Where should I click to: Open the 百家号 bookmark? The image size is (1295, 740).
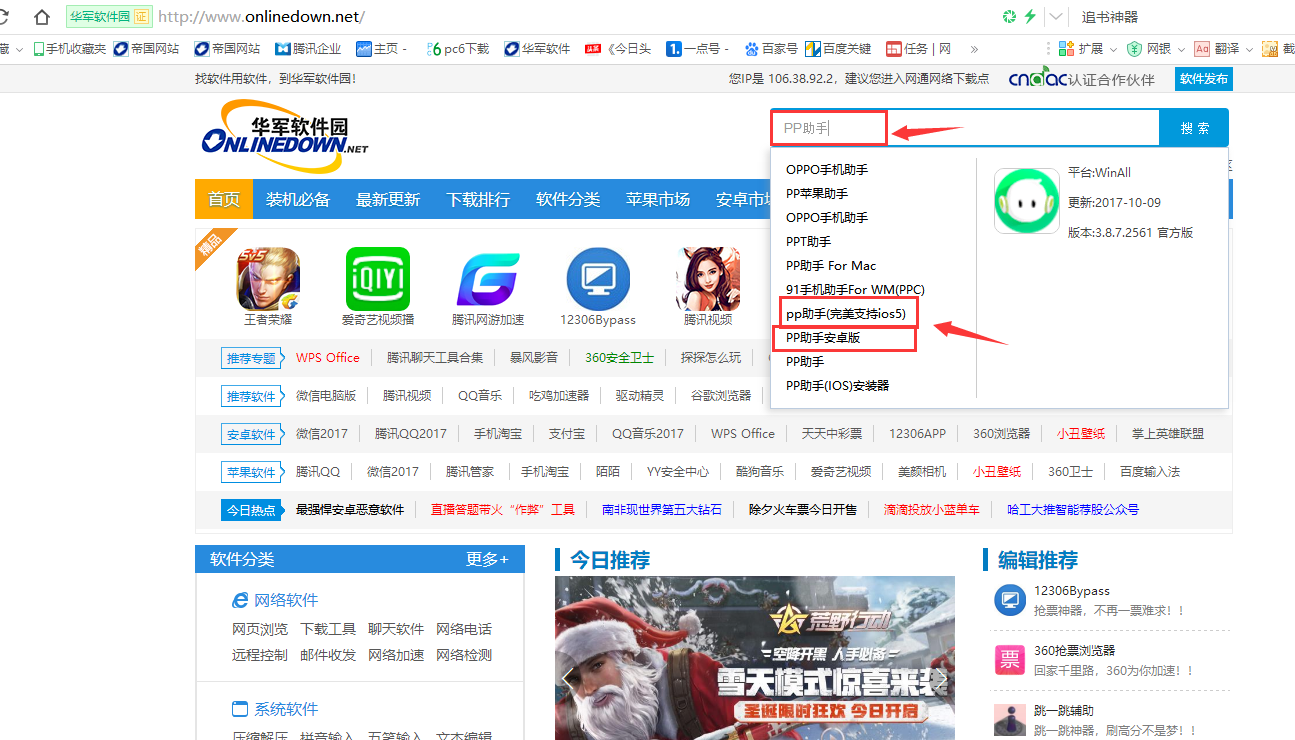[771, 48]
